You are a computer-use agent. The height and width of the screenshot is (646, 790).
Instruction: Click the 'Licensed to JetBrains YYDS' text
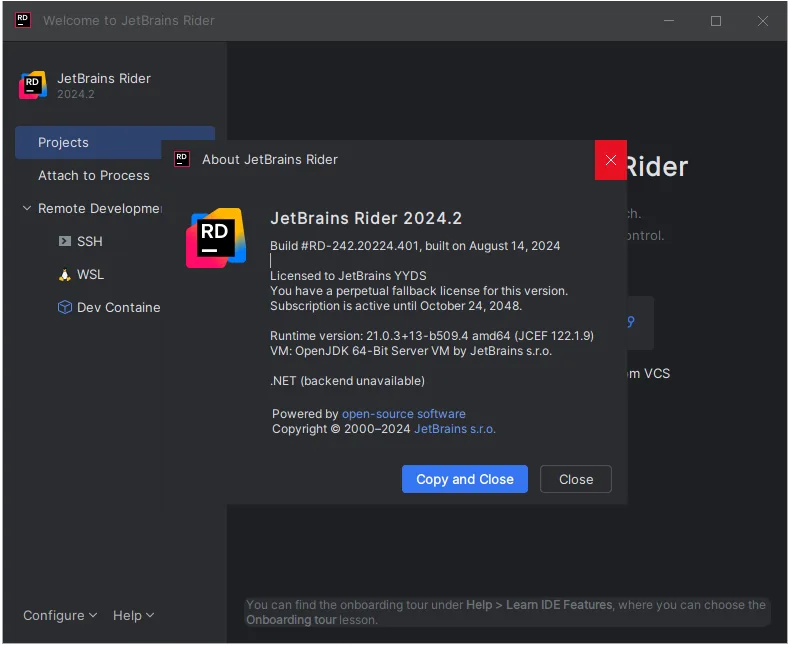[348, 276]
